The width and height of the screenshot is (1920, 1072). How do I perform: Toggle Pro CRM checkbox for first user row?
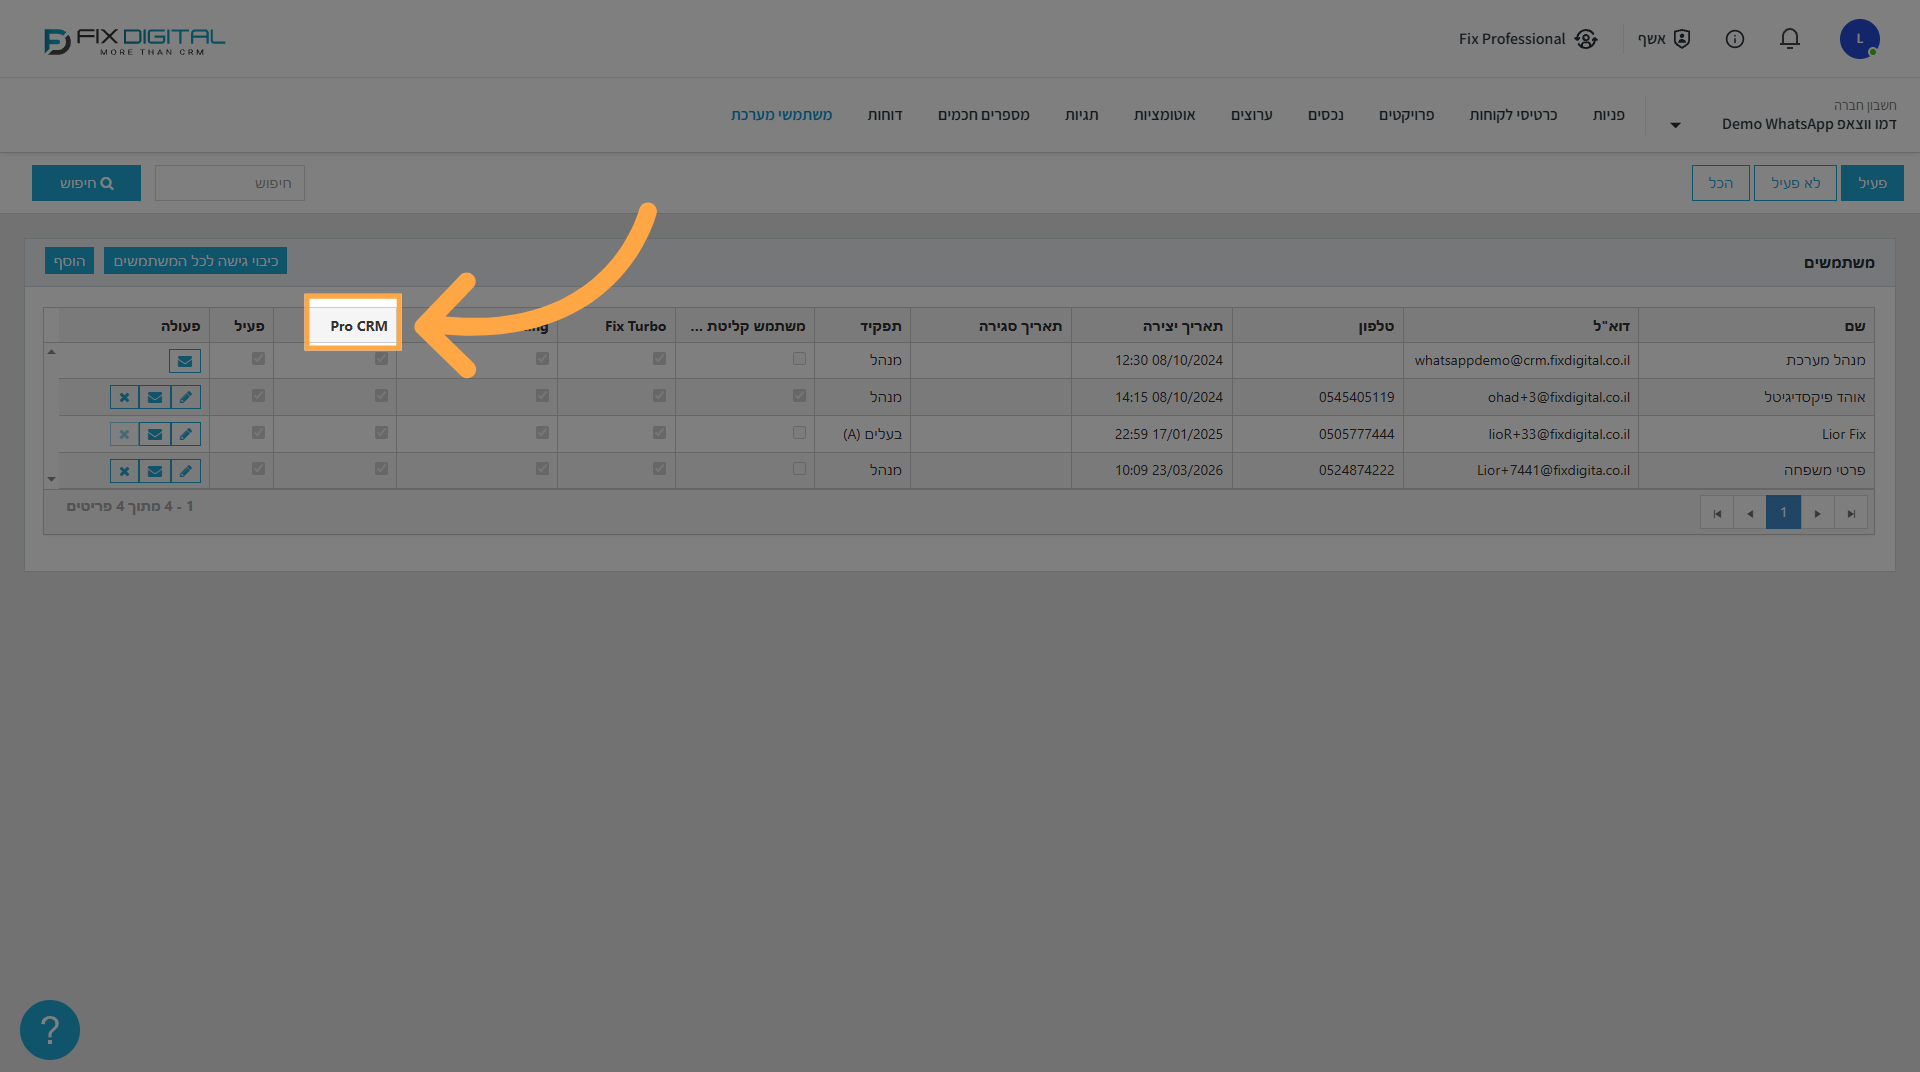pyautogui.click(x=381, y=359)
